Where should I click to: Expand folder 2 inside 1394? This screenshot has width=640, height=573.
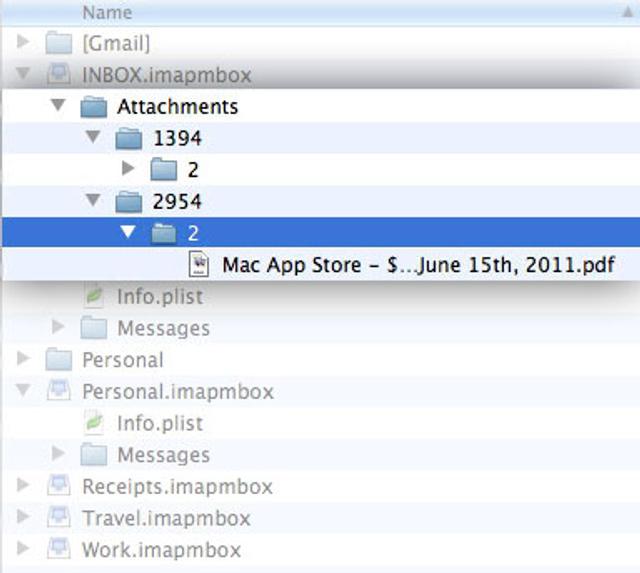128,168
